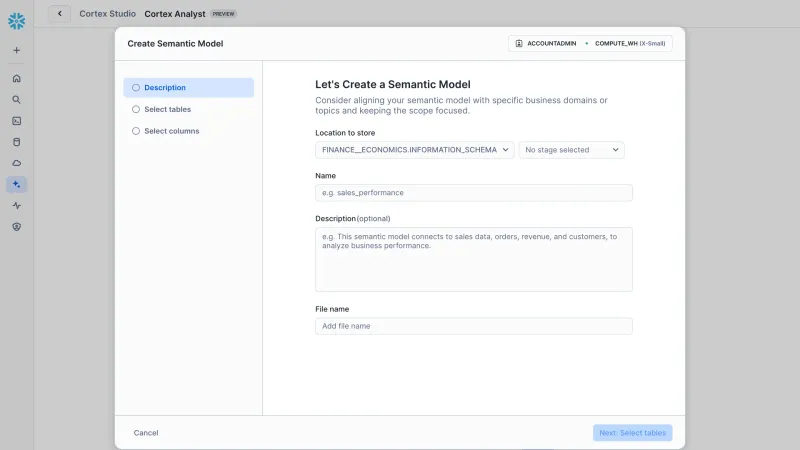Click the Cortex Analyst title
Viewport: 800px width, 450px height.
click(x=175, y=14)
